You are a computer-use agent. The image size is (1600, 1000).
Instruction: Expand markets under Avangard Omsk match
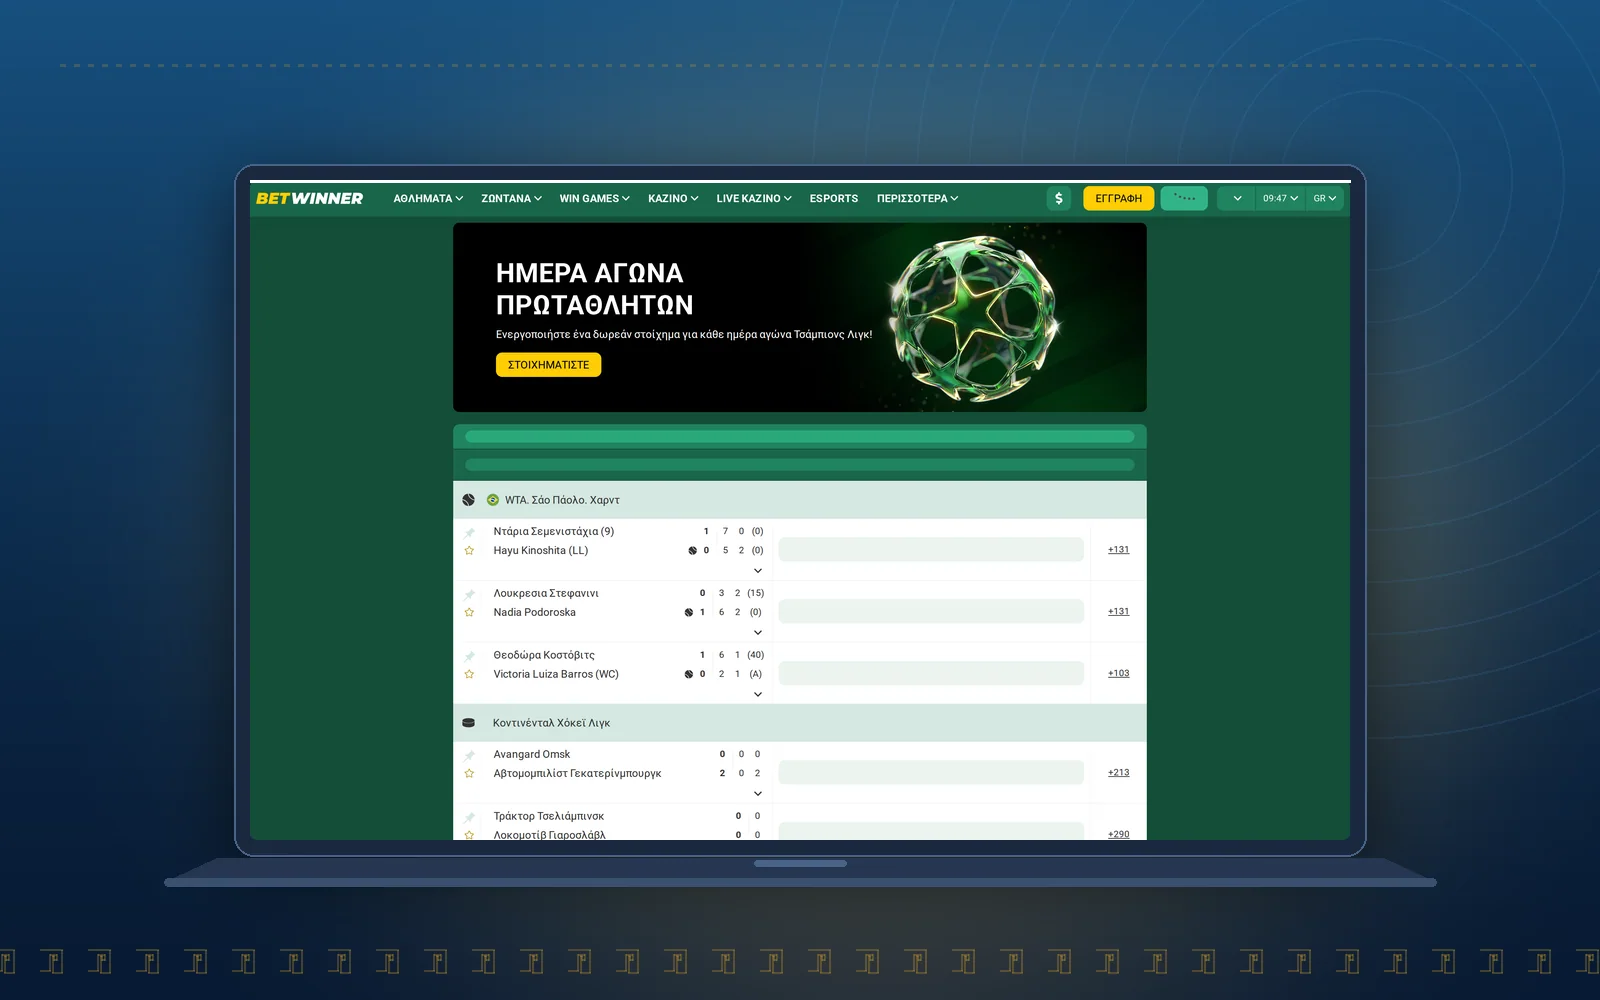(x=758, y=794)
